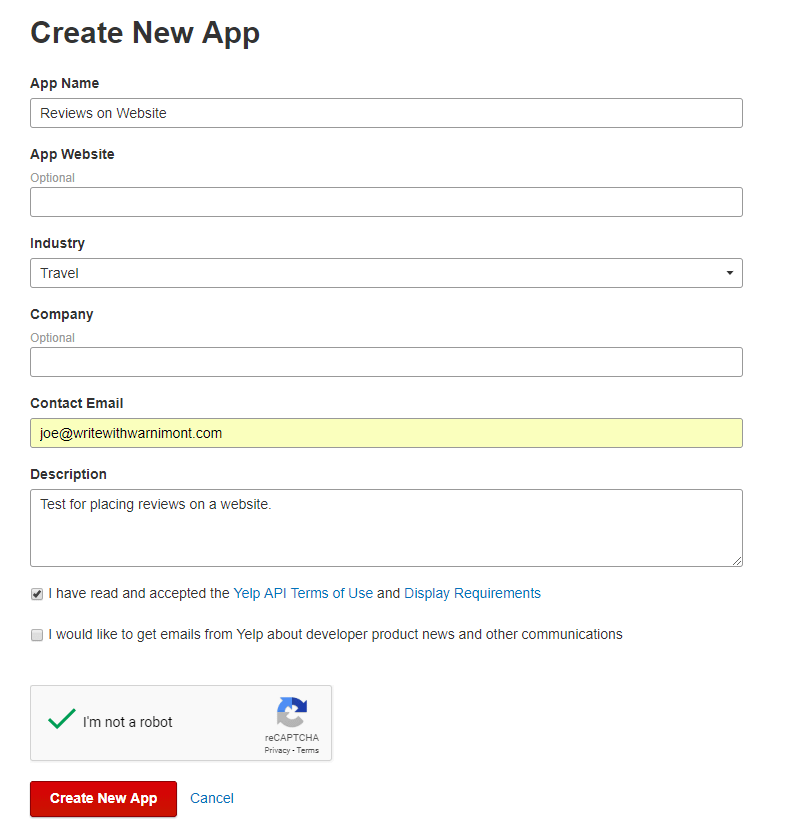Expand the Industry selection list
Viewport: 789px width, 830px height.
pyautogui.click(x=730, y=272)
